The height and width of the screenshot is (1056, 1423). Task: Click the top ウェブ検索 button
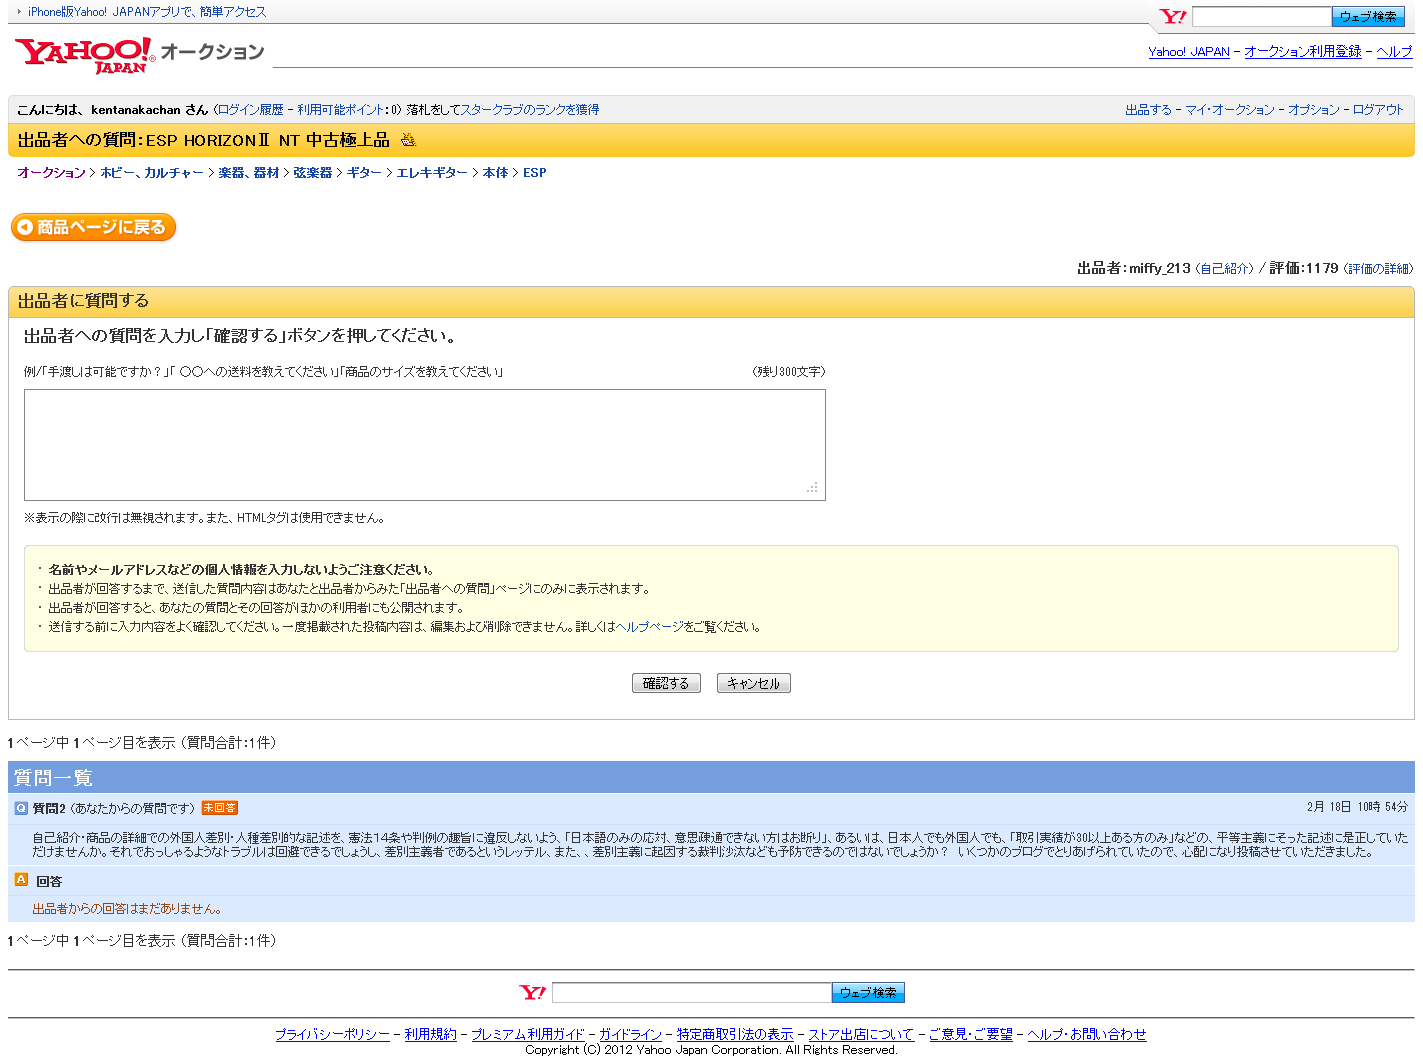[x=1368, y=17]
